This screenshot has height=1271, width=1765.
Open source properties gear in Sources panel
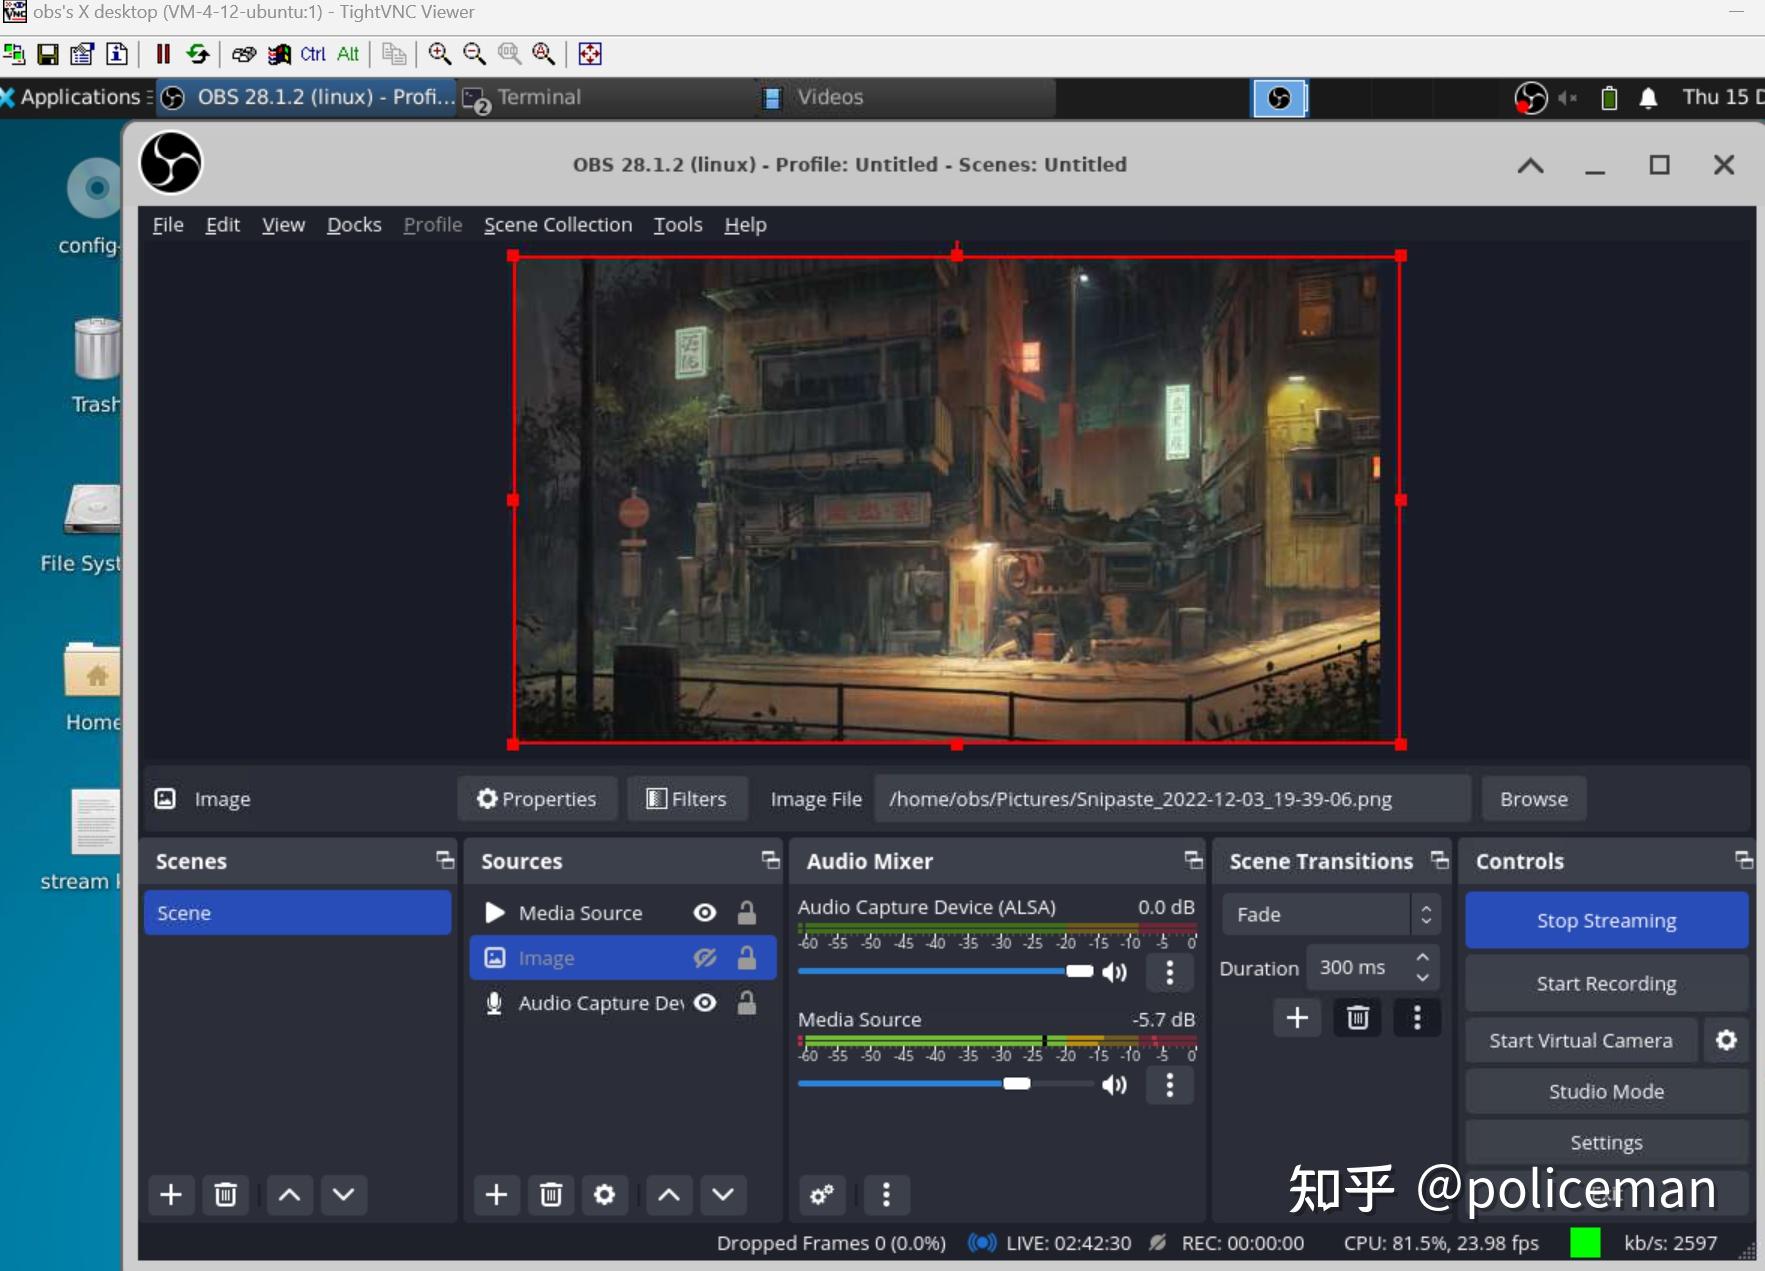604,1194
